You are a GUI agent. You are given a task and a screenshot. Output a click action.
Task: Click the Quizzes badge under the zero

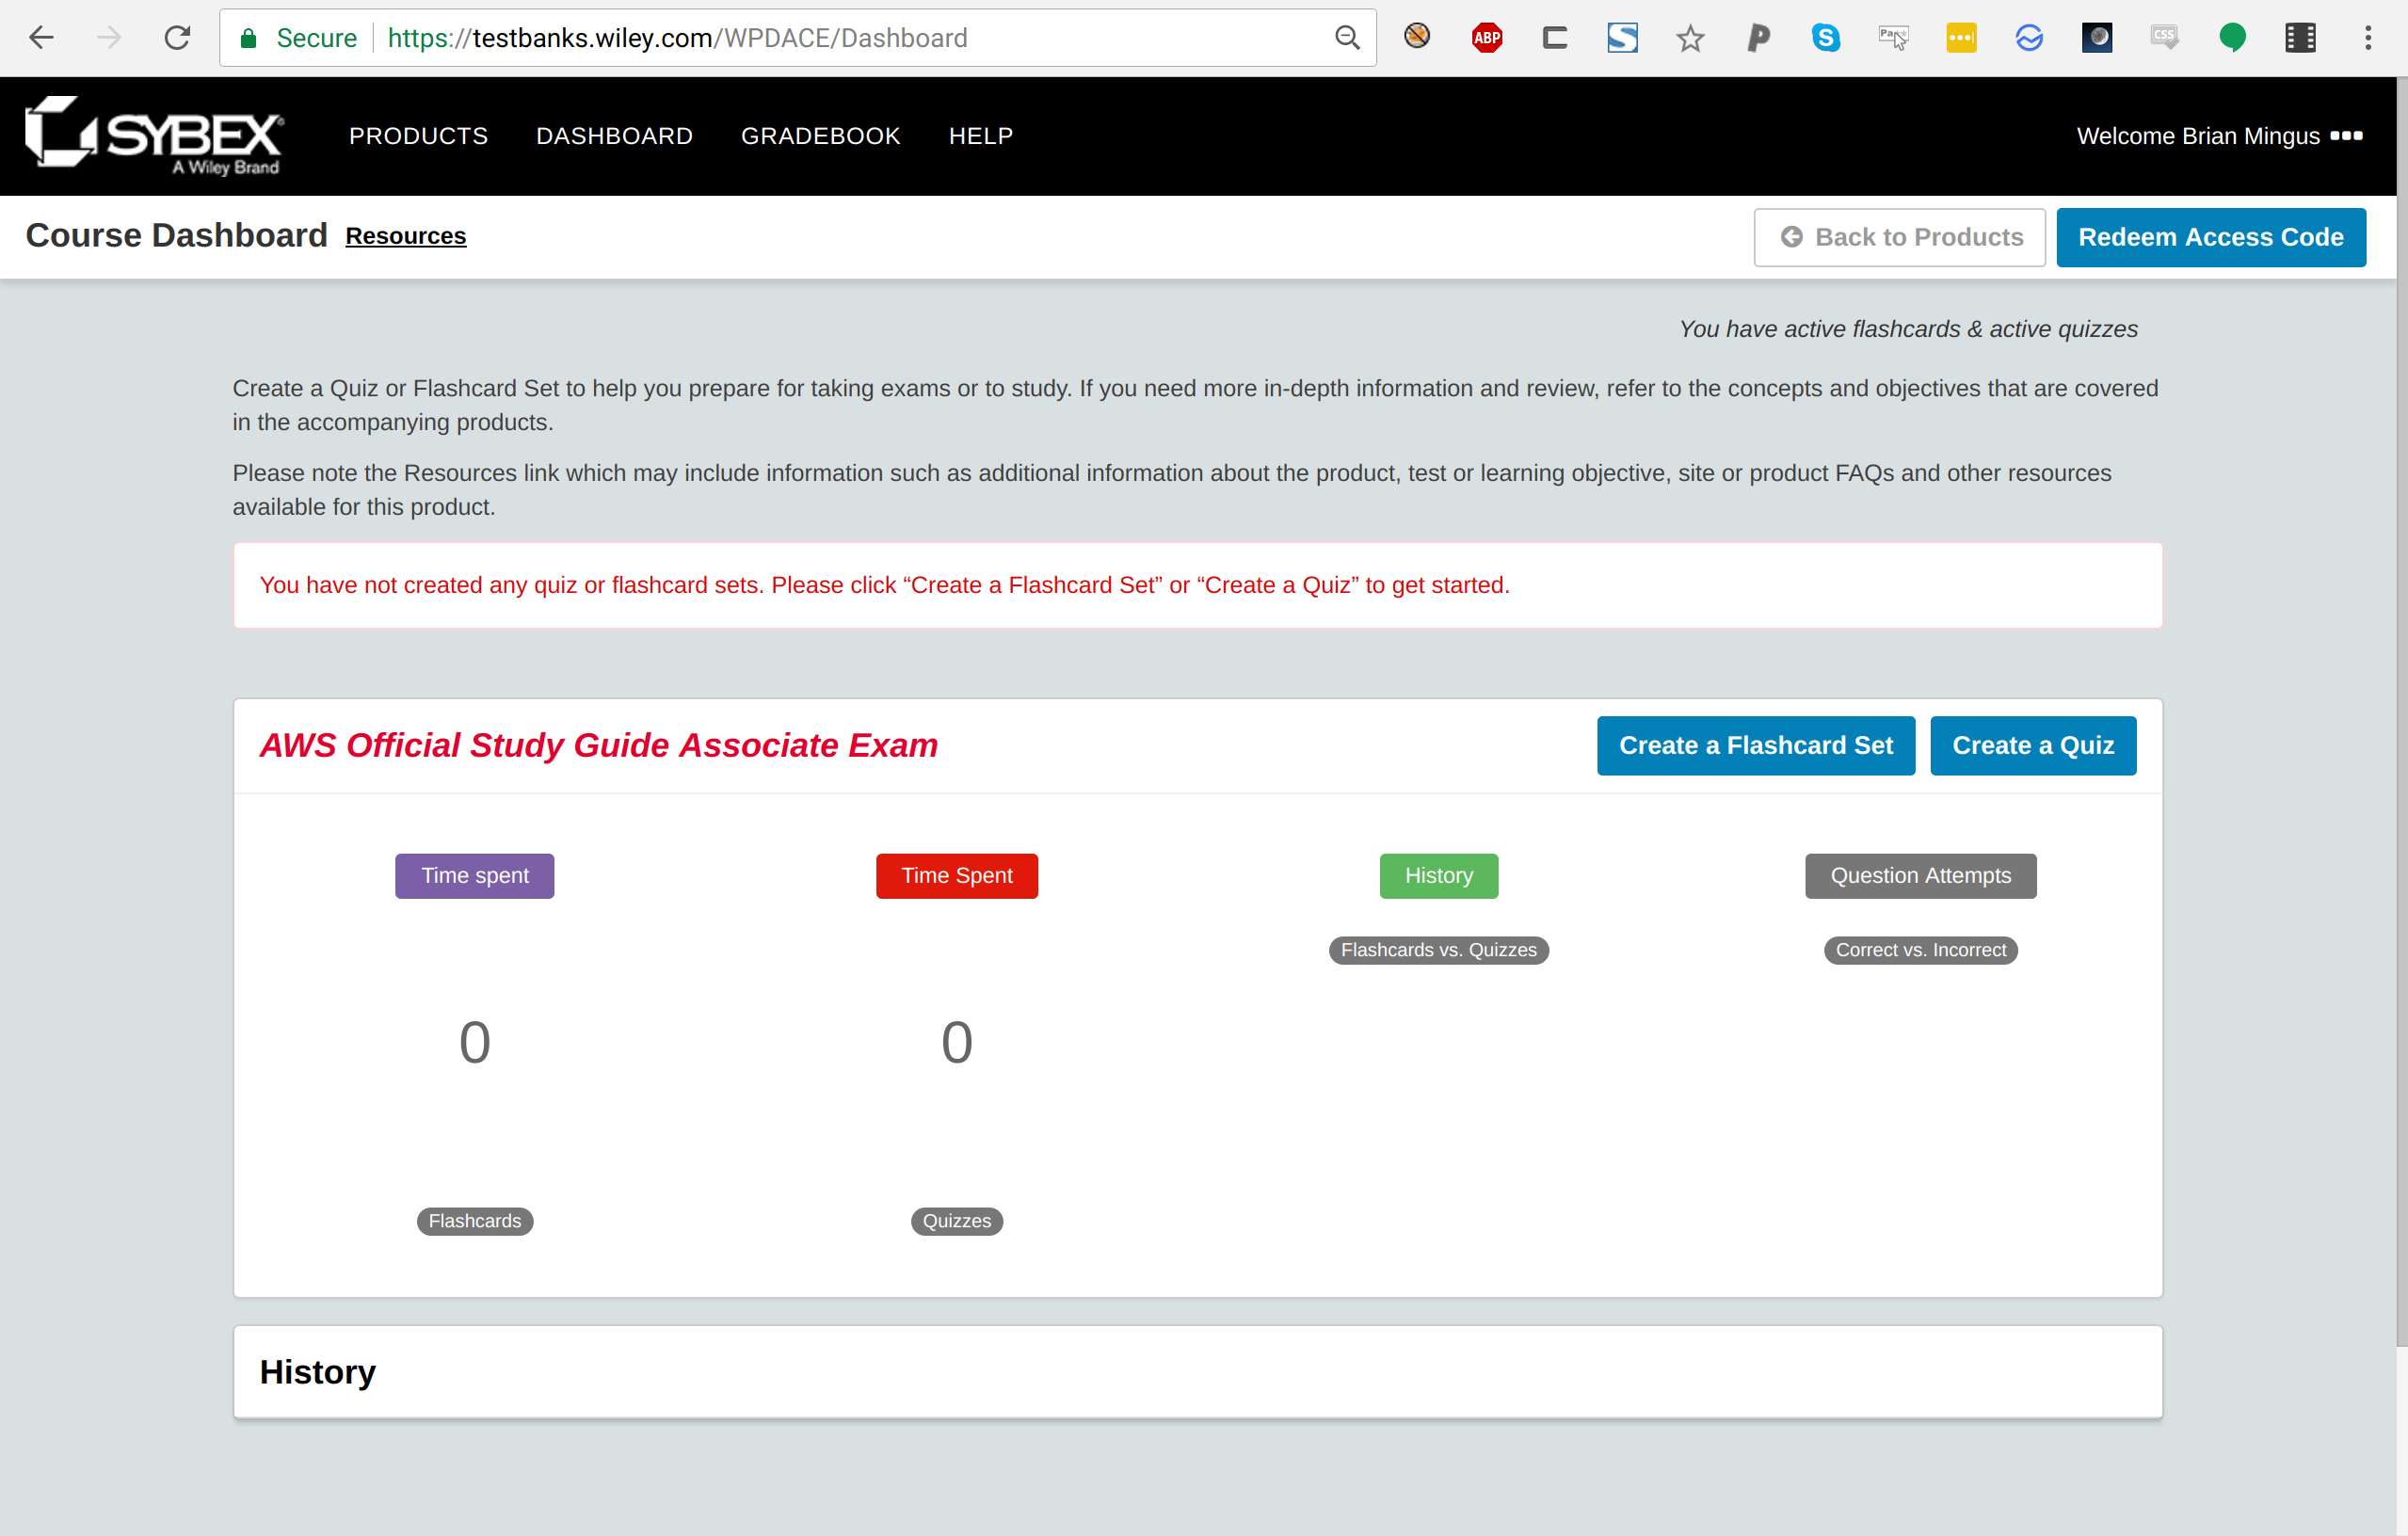(x=956, y=1221)
